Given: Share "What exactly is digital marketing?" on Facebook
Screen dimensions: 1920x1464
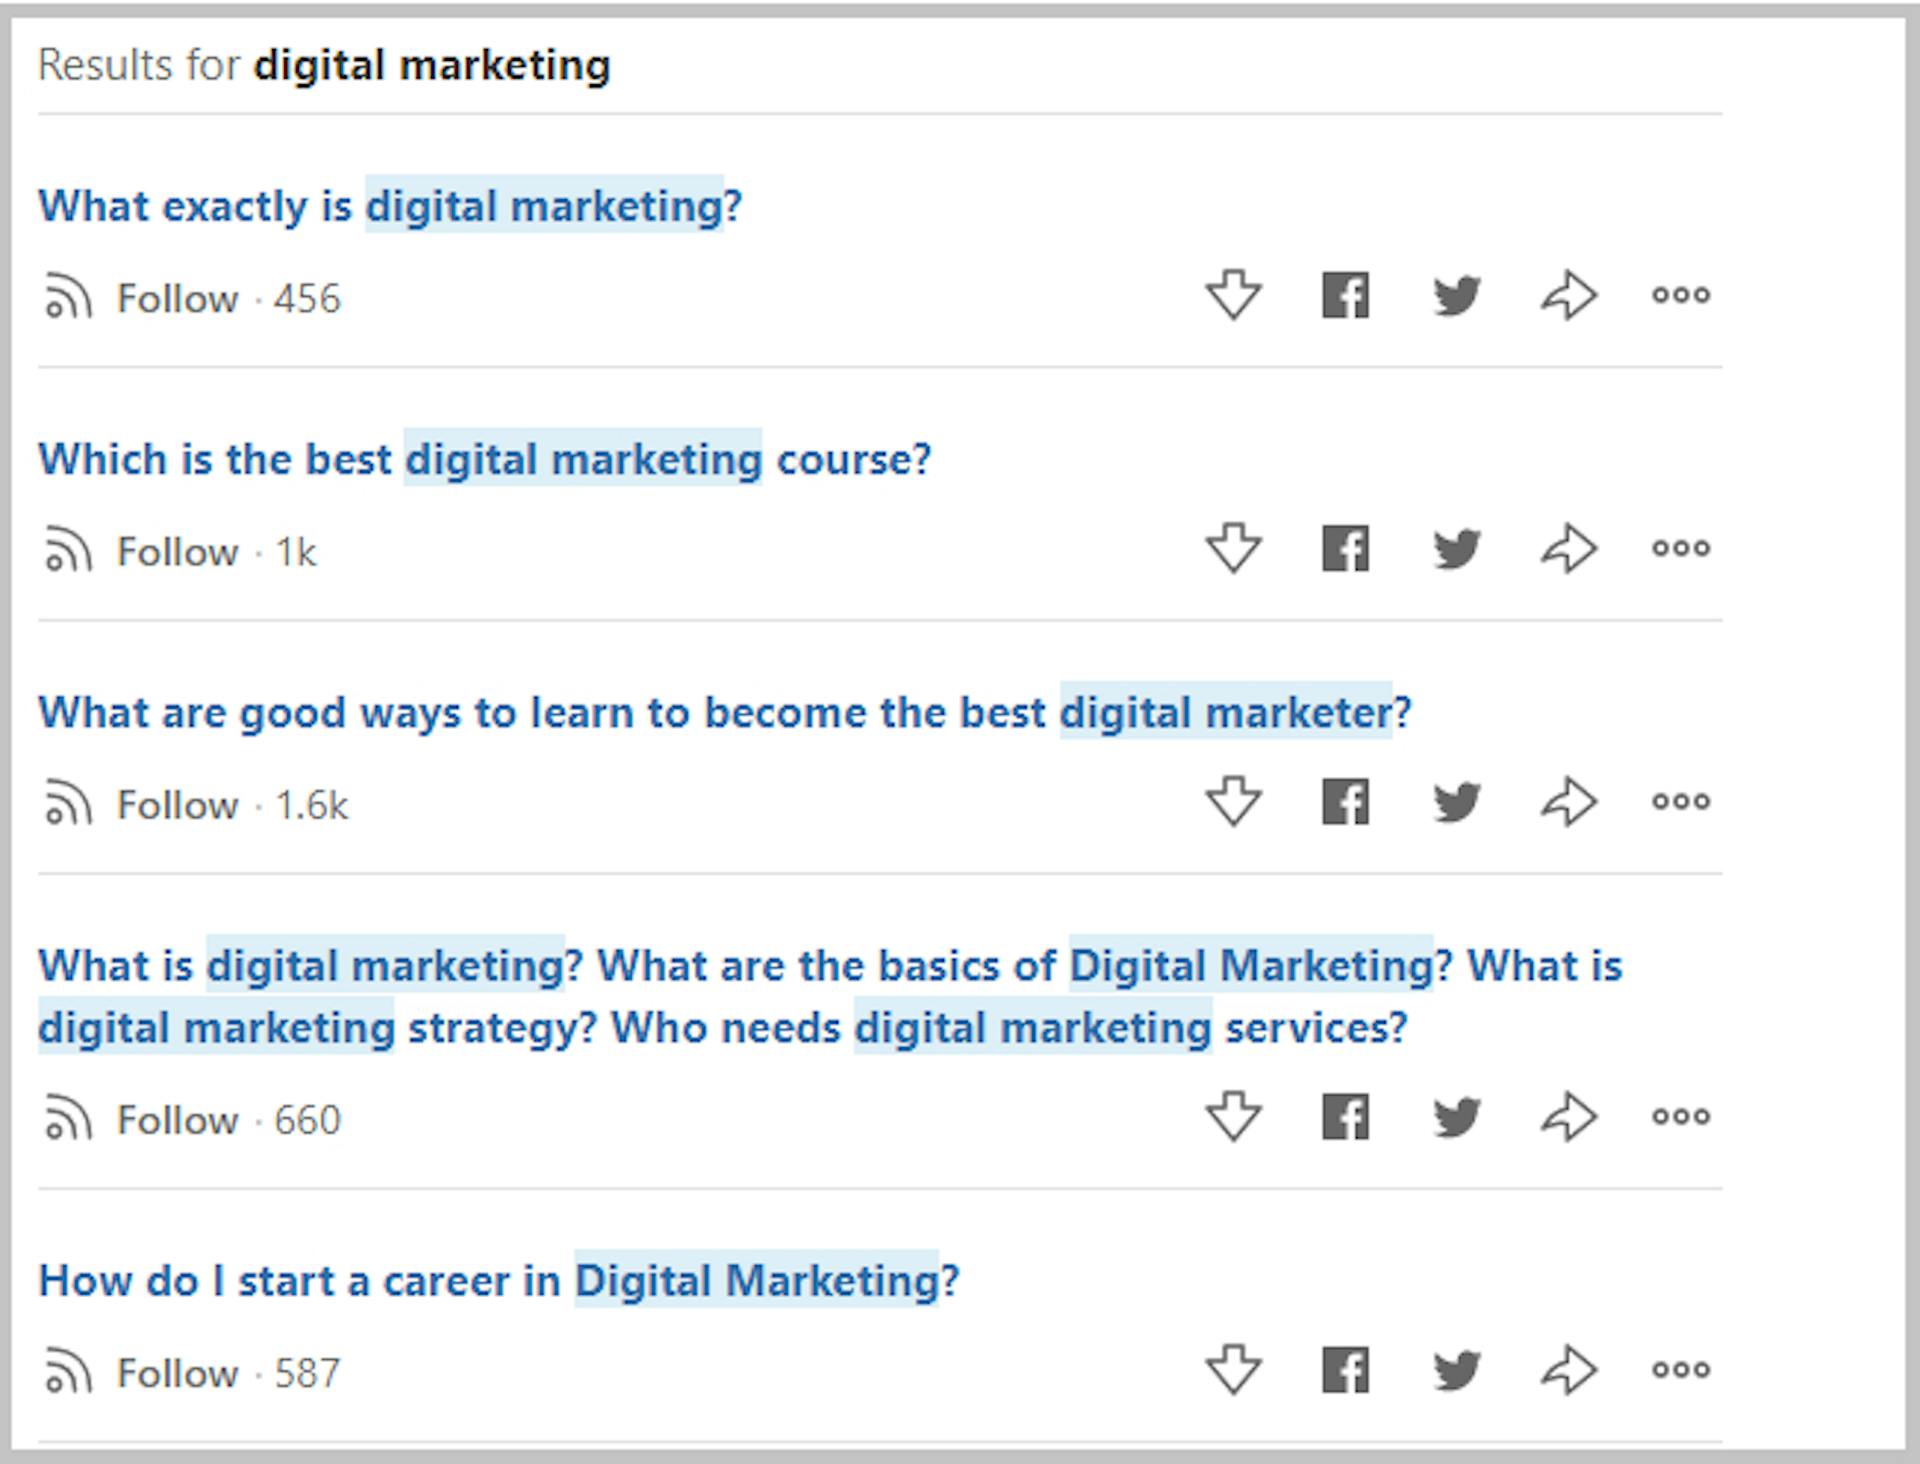Looking at the screenshot, I should coord(1345,295).
